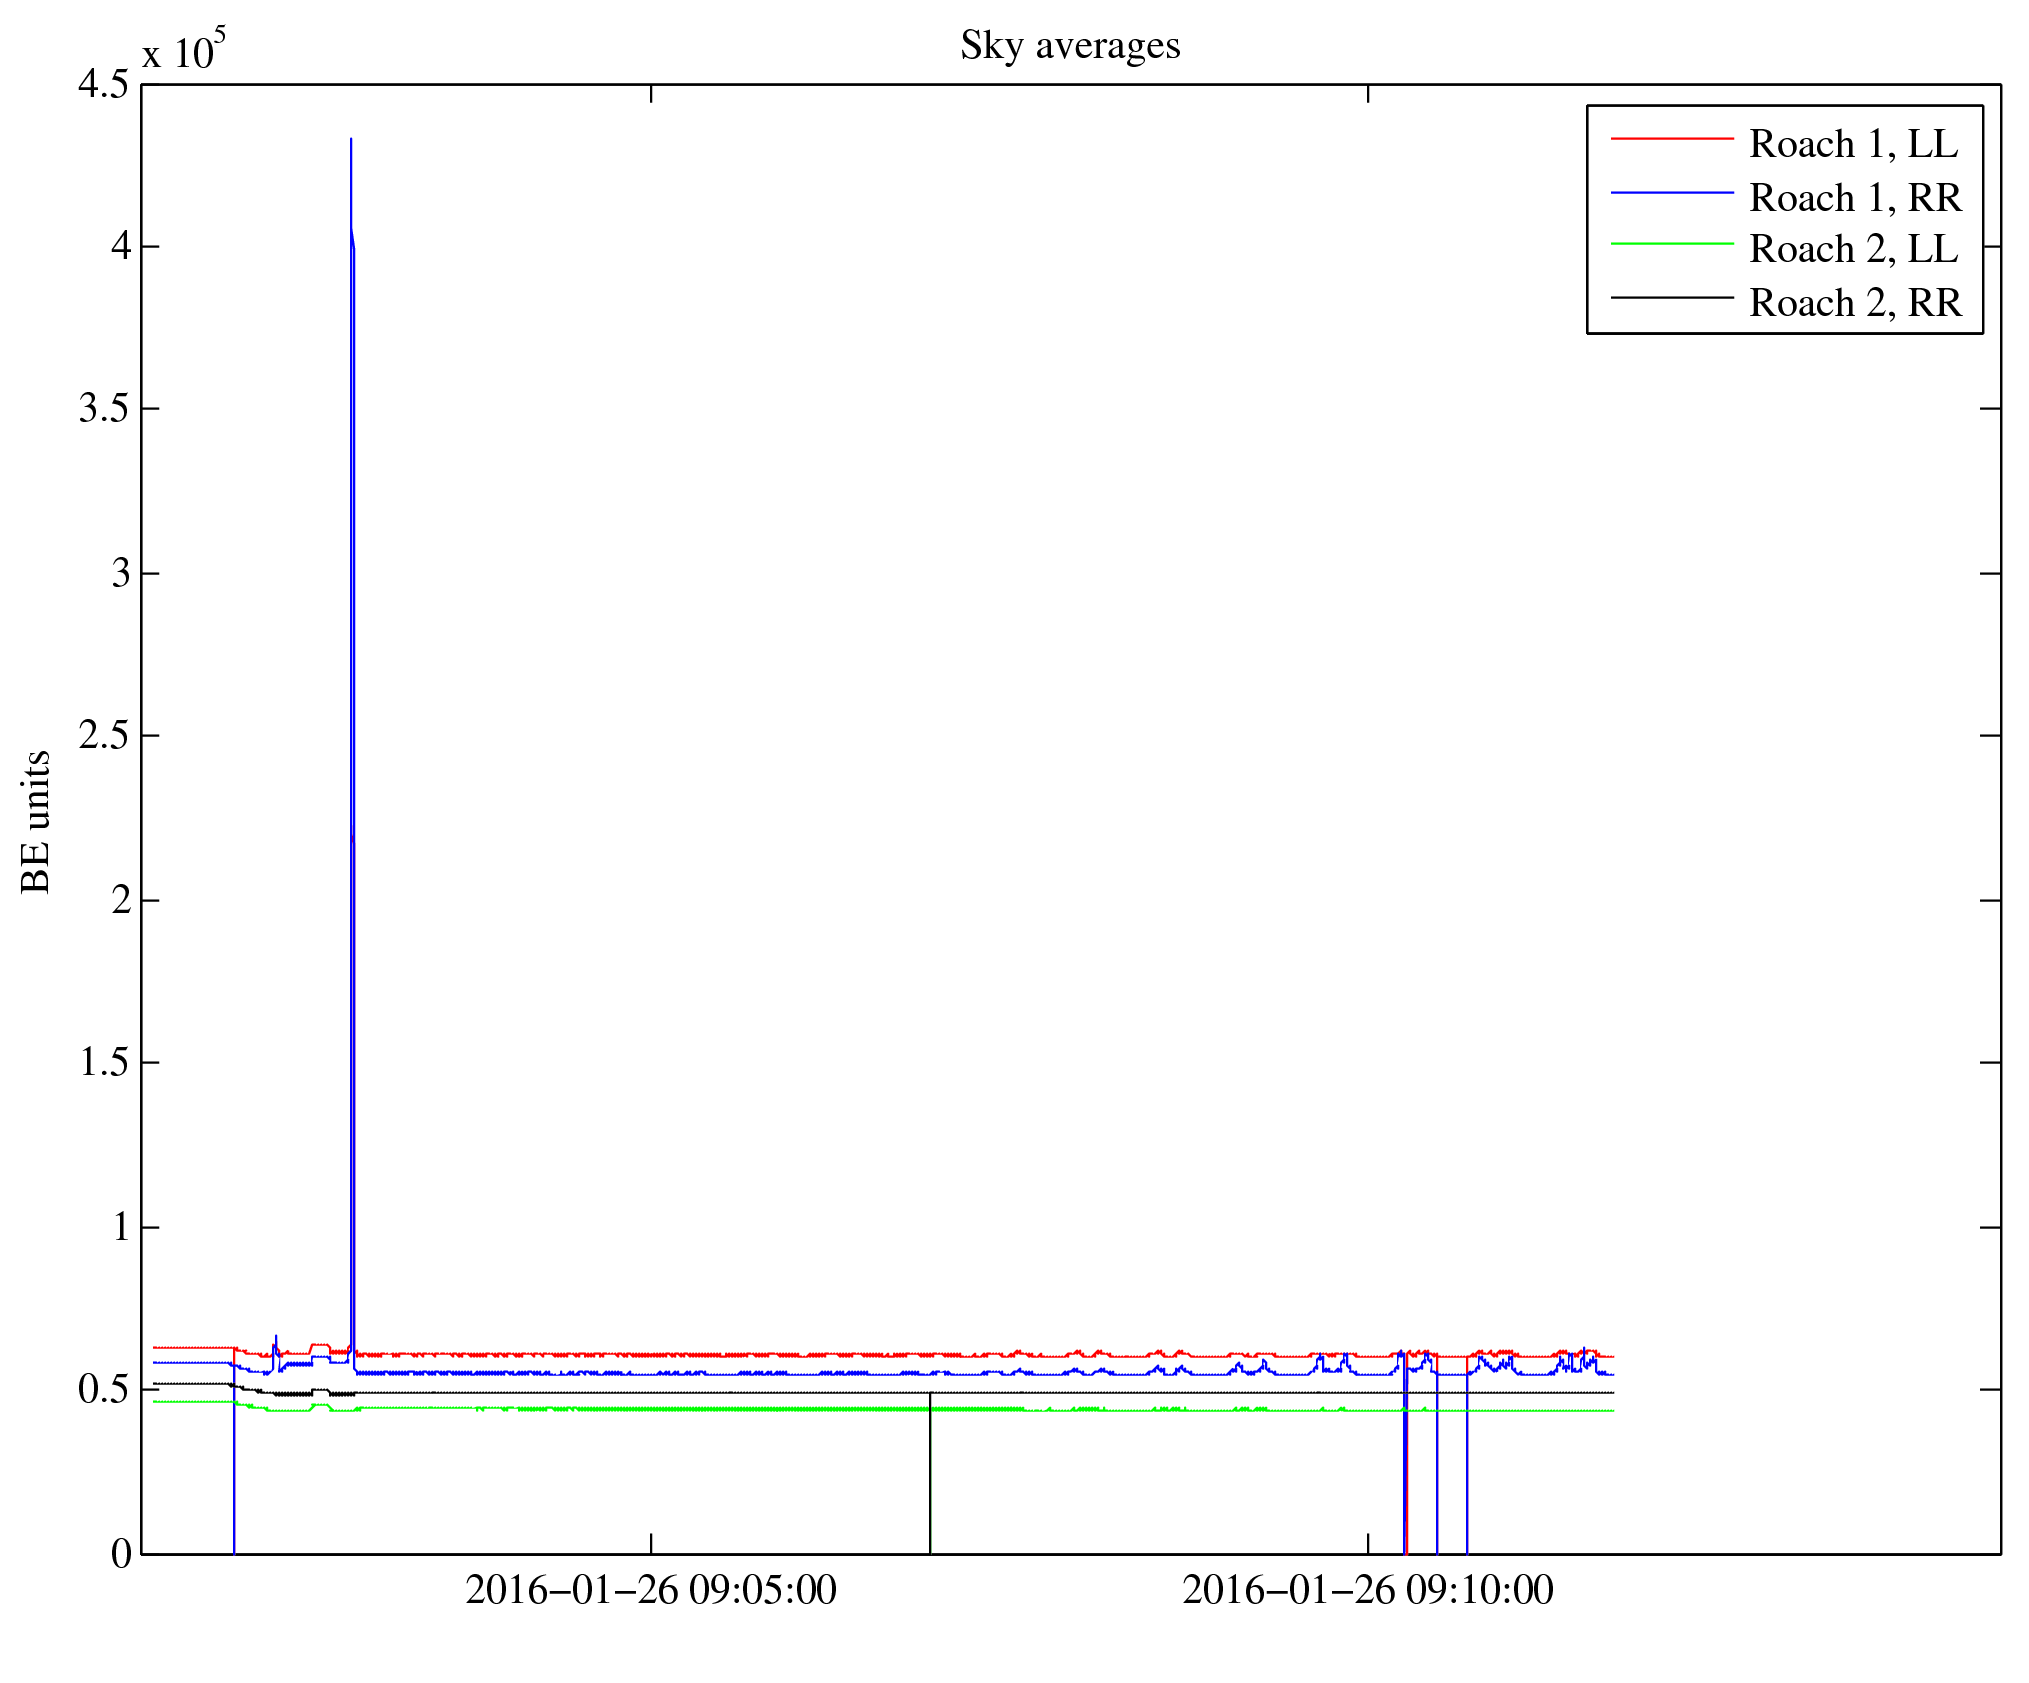This screenshot has width=2029, height=1683.
Task: Click the 'BE units' y-axis label
Action: [36, 821]
